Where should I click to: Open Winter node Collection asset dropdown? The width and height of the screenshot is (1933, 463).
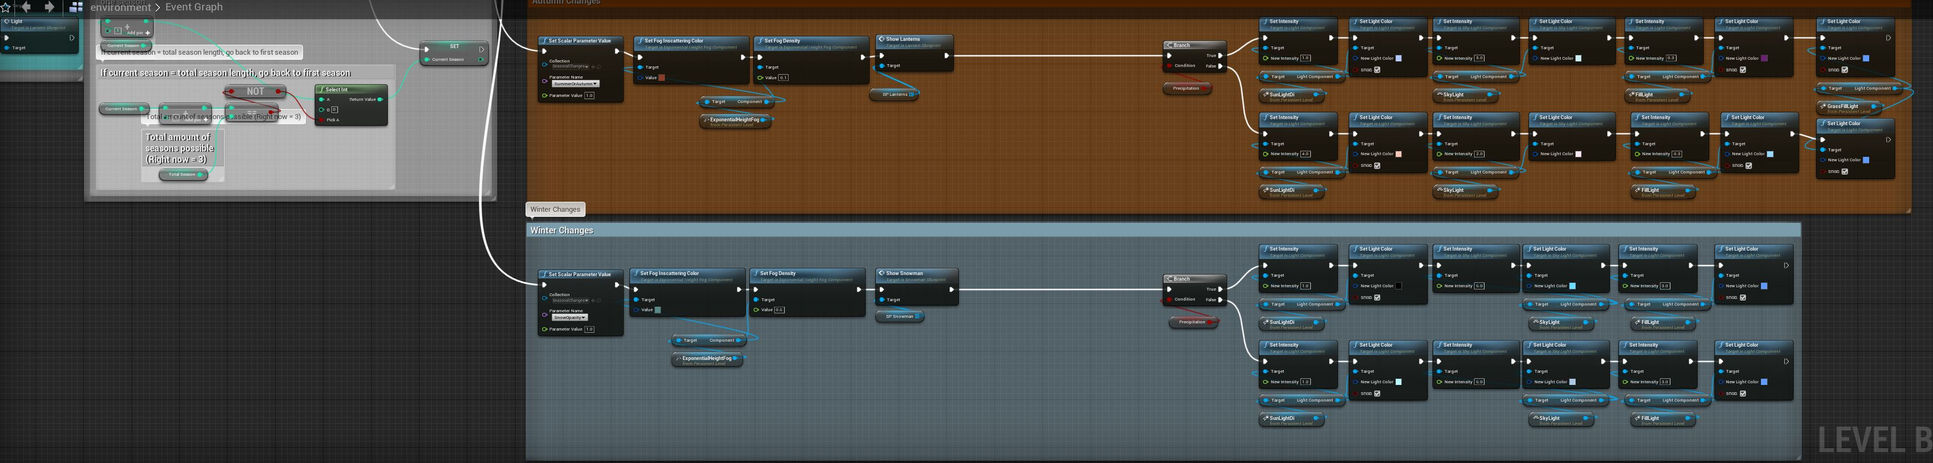[x=570, y=299]
